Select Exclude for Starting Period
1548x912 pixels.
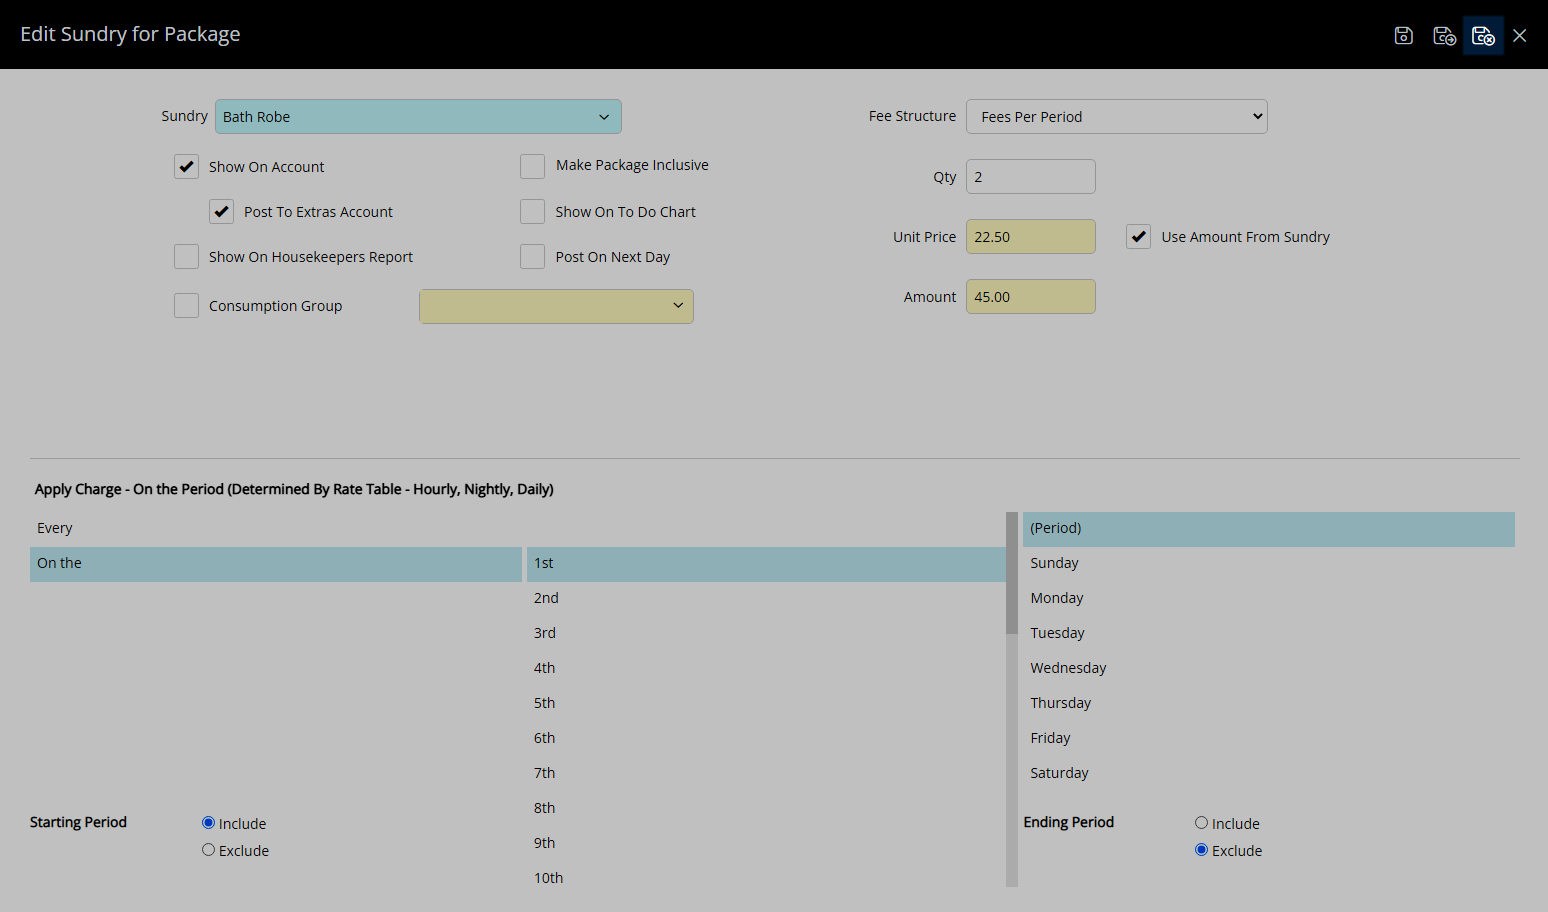pyautogui.click(x=208, y=850)
